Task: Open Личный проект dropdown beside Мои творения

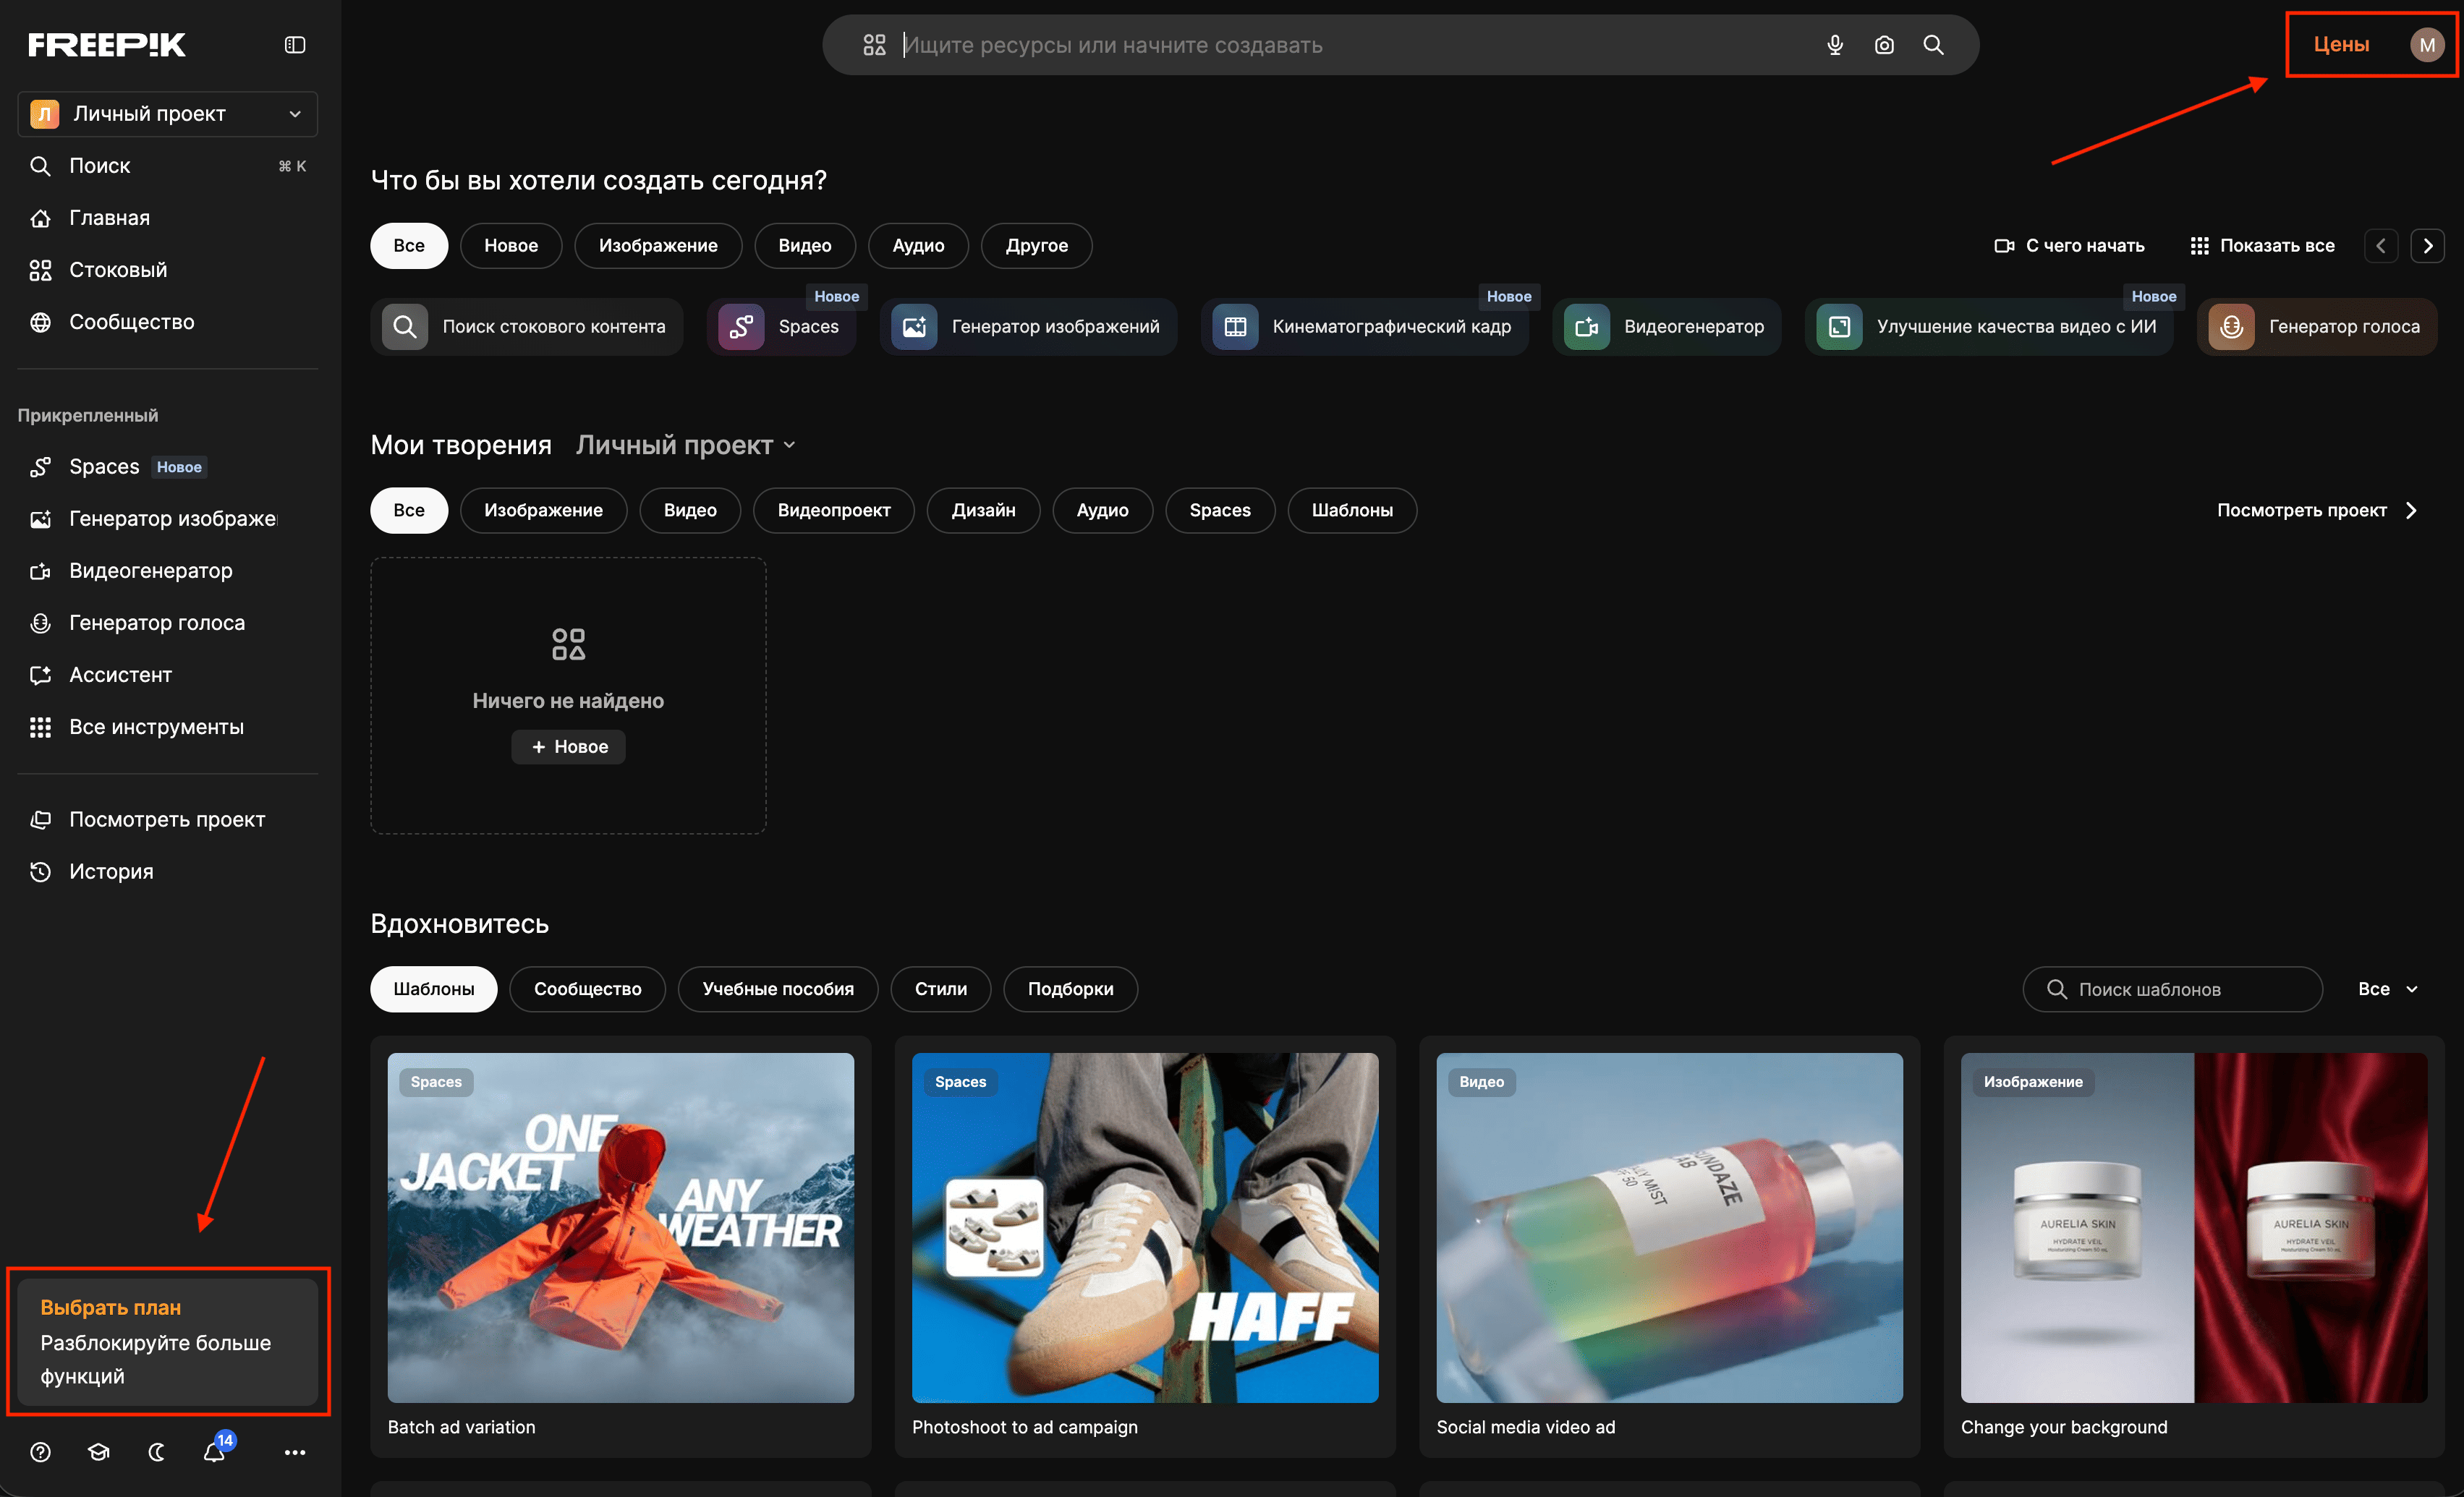Action: (685, 445)
